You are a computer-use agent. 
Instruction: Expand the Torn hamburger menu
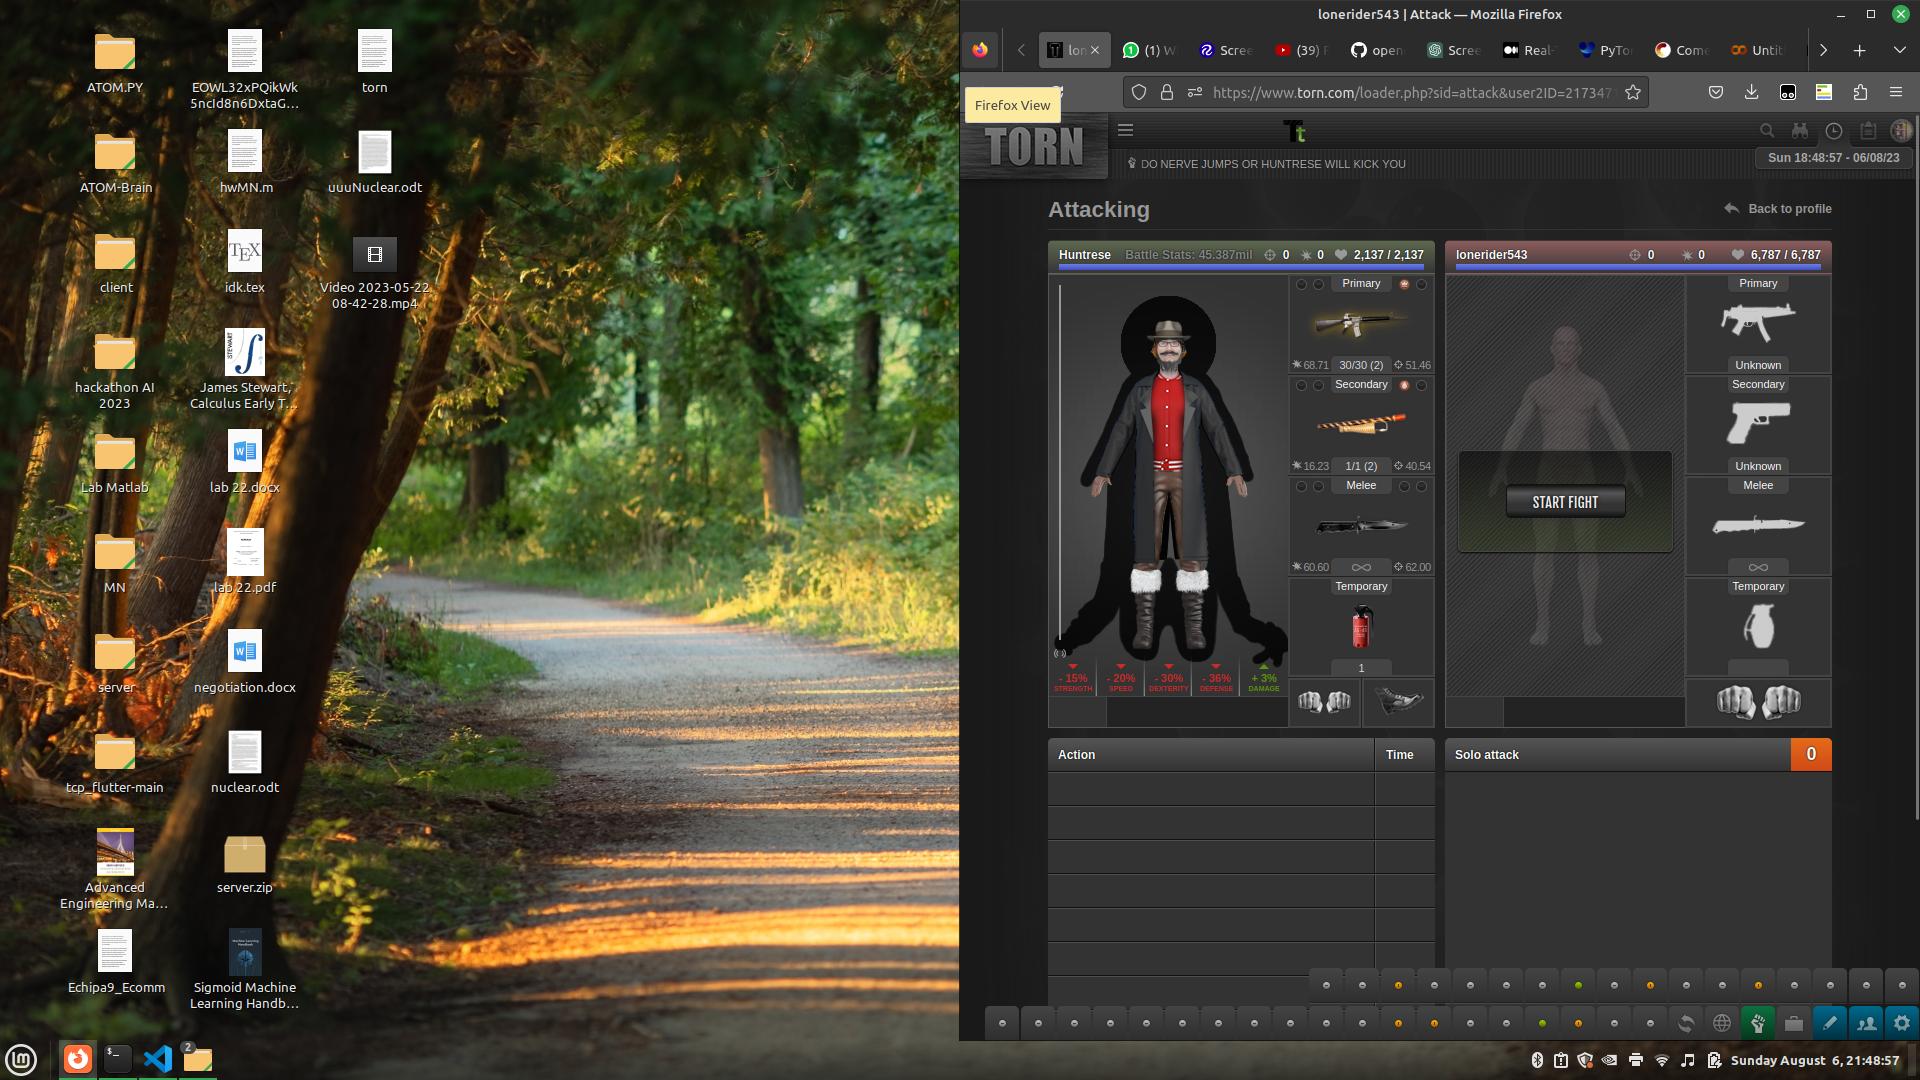[1125, 129]
